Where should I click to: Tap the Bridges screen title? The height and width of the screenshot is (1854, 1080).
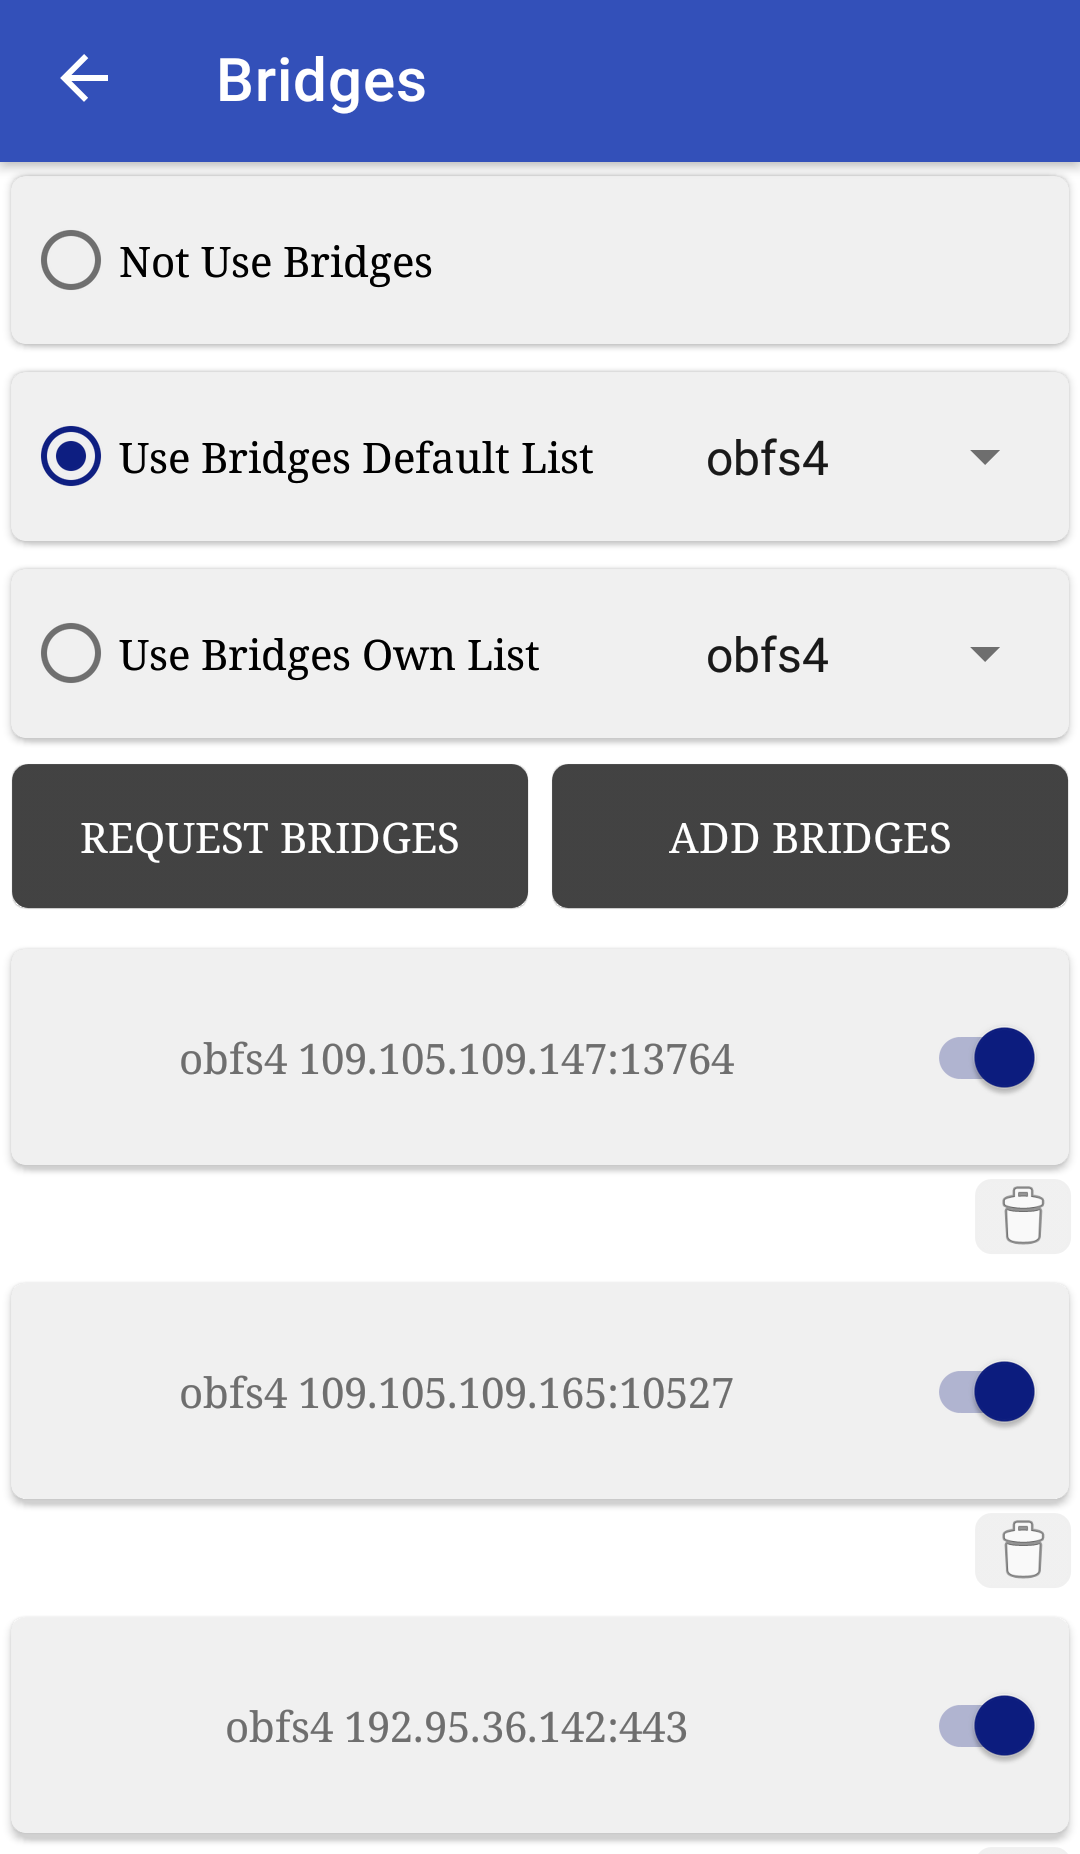[321, 81]
